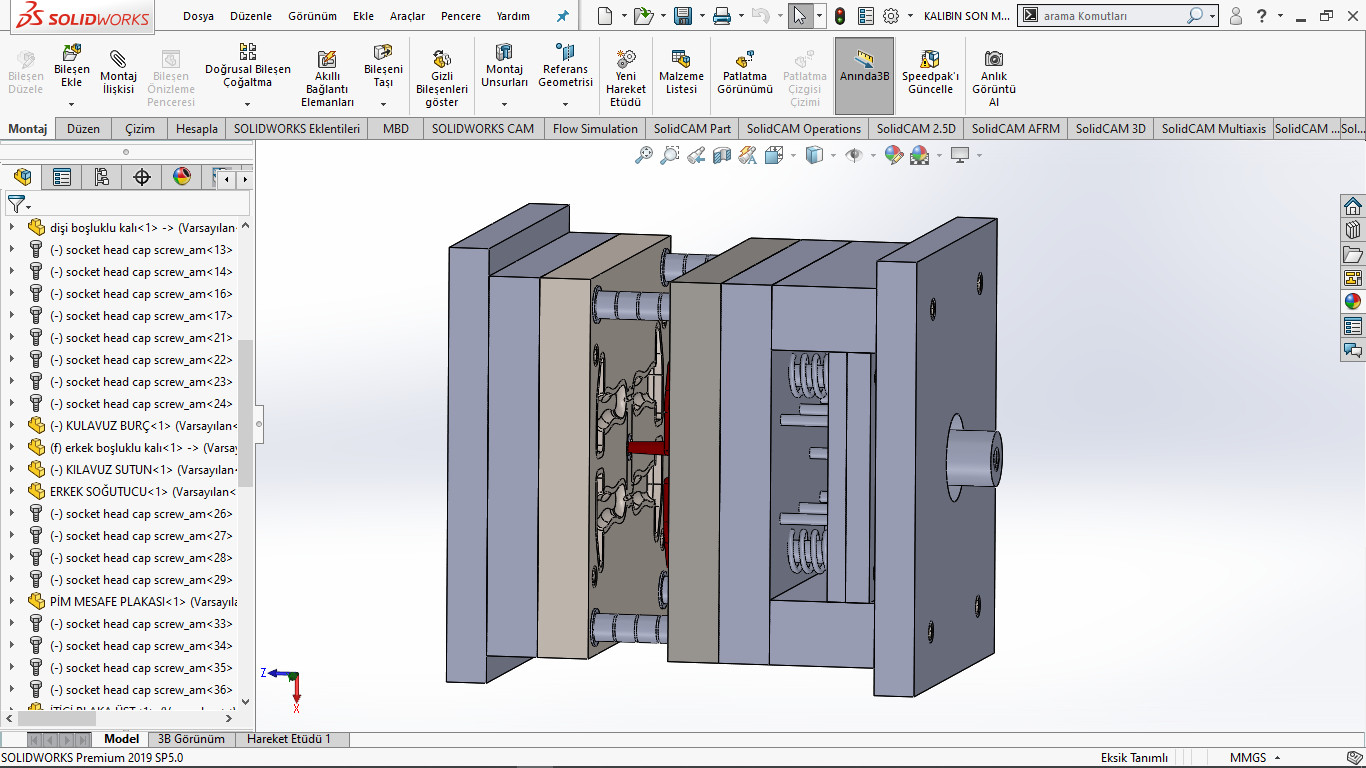Click the feature tree vertical scrollbar thumb
Image resolution: width=1366 pixels, height=768 pixels.
[245, 413]
